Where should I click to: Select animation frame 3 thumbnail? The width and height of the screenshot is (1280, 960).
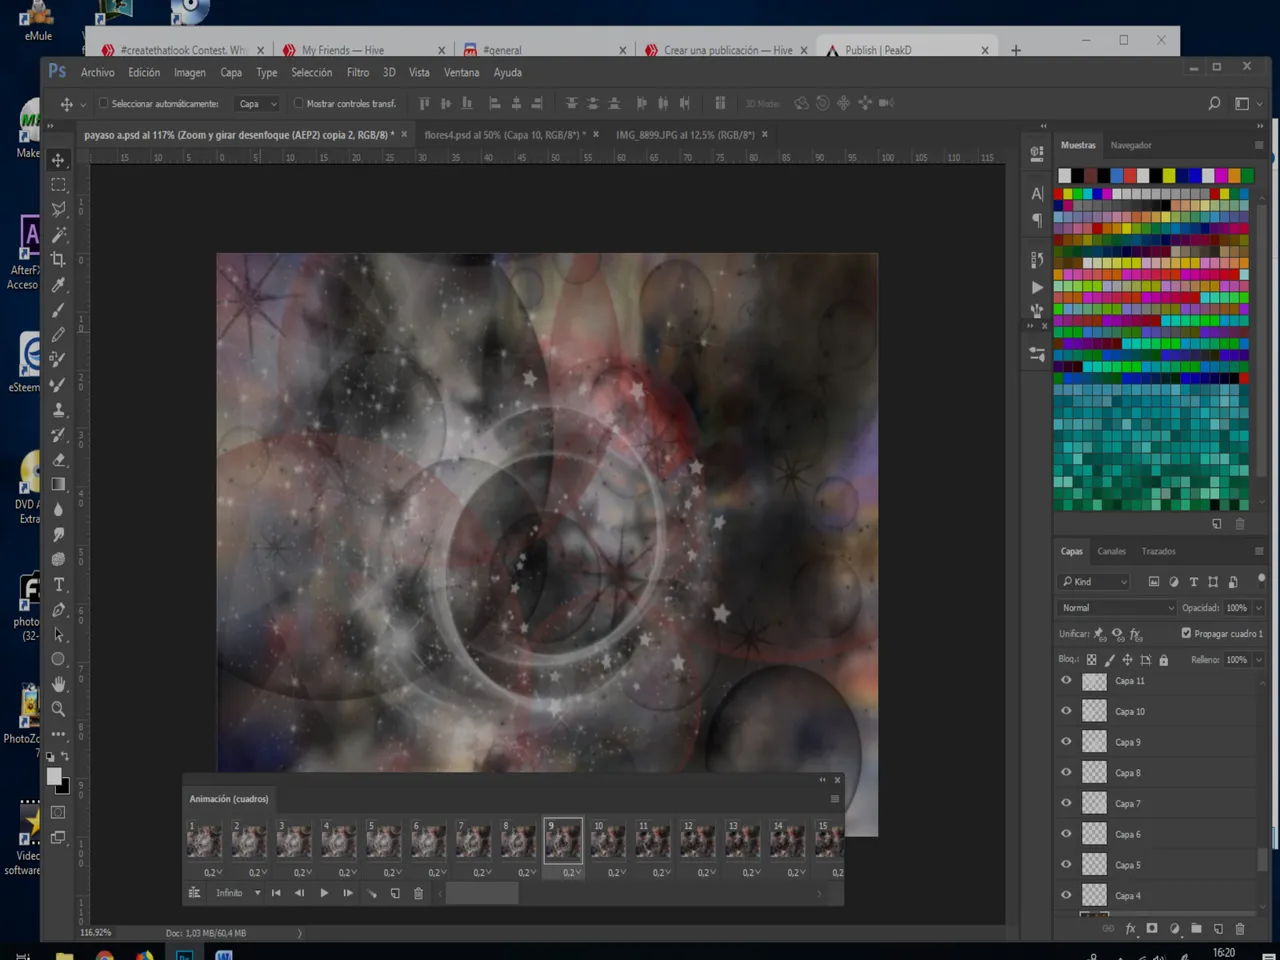pos(293,841)
